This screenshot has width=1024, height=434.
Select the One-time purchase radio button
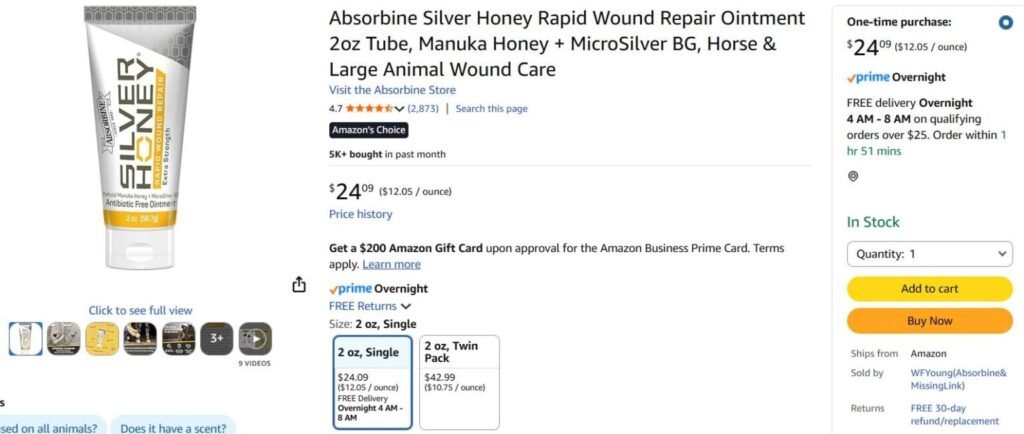1005,22
